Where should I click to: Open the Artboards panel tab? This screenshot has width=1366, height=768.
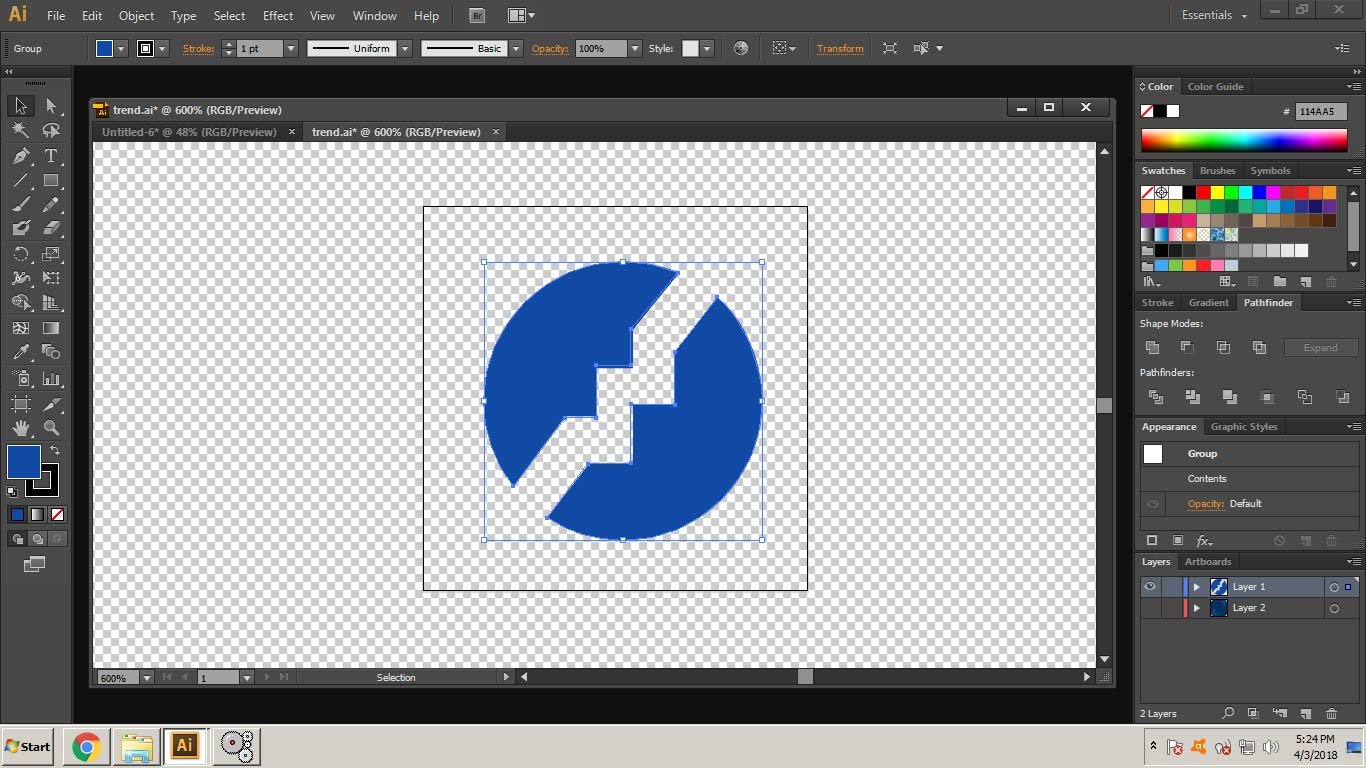(x=1208, y=562)
